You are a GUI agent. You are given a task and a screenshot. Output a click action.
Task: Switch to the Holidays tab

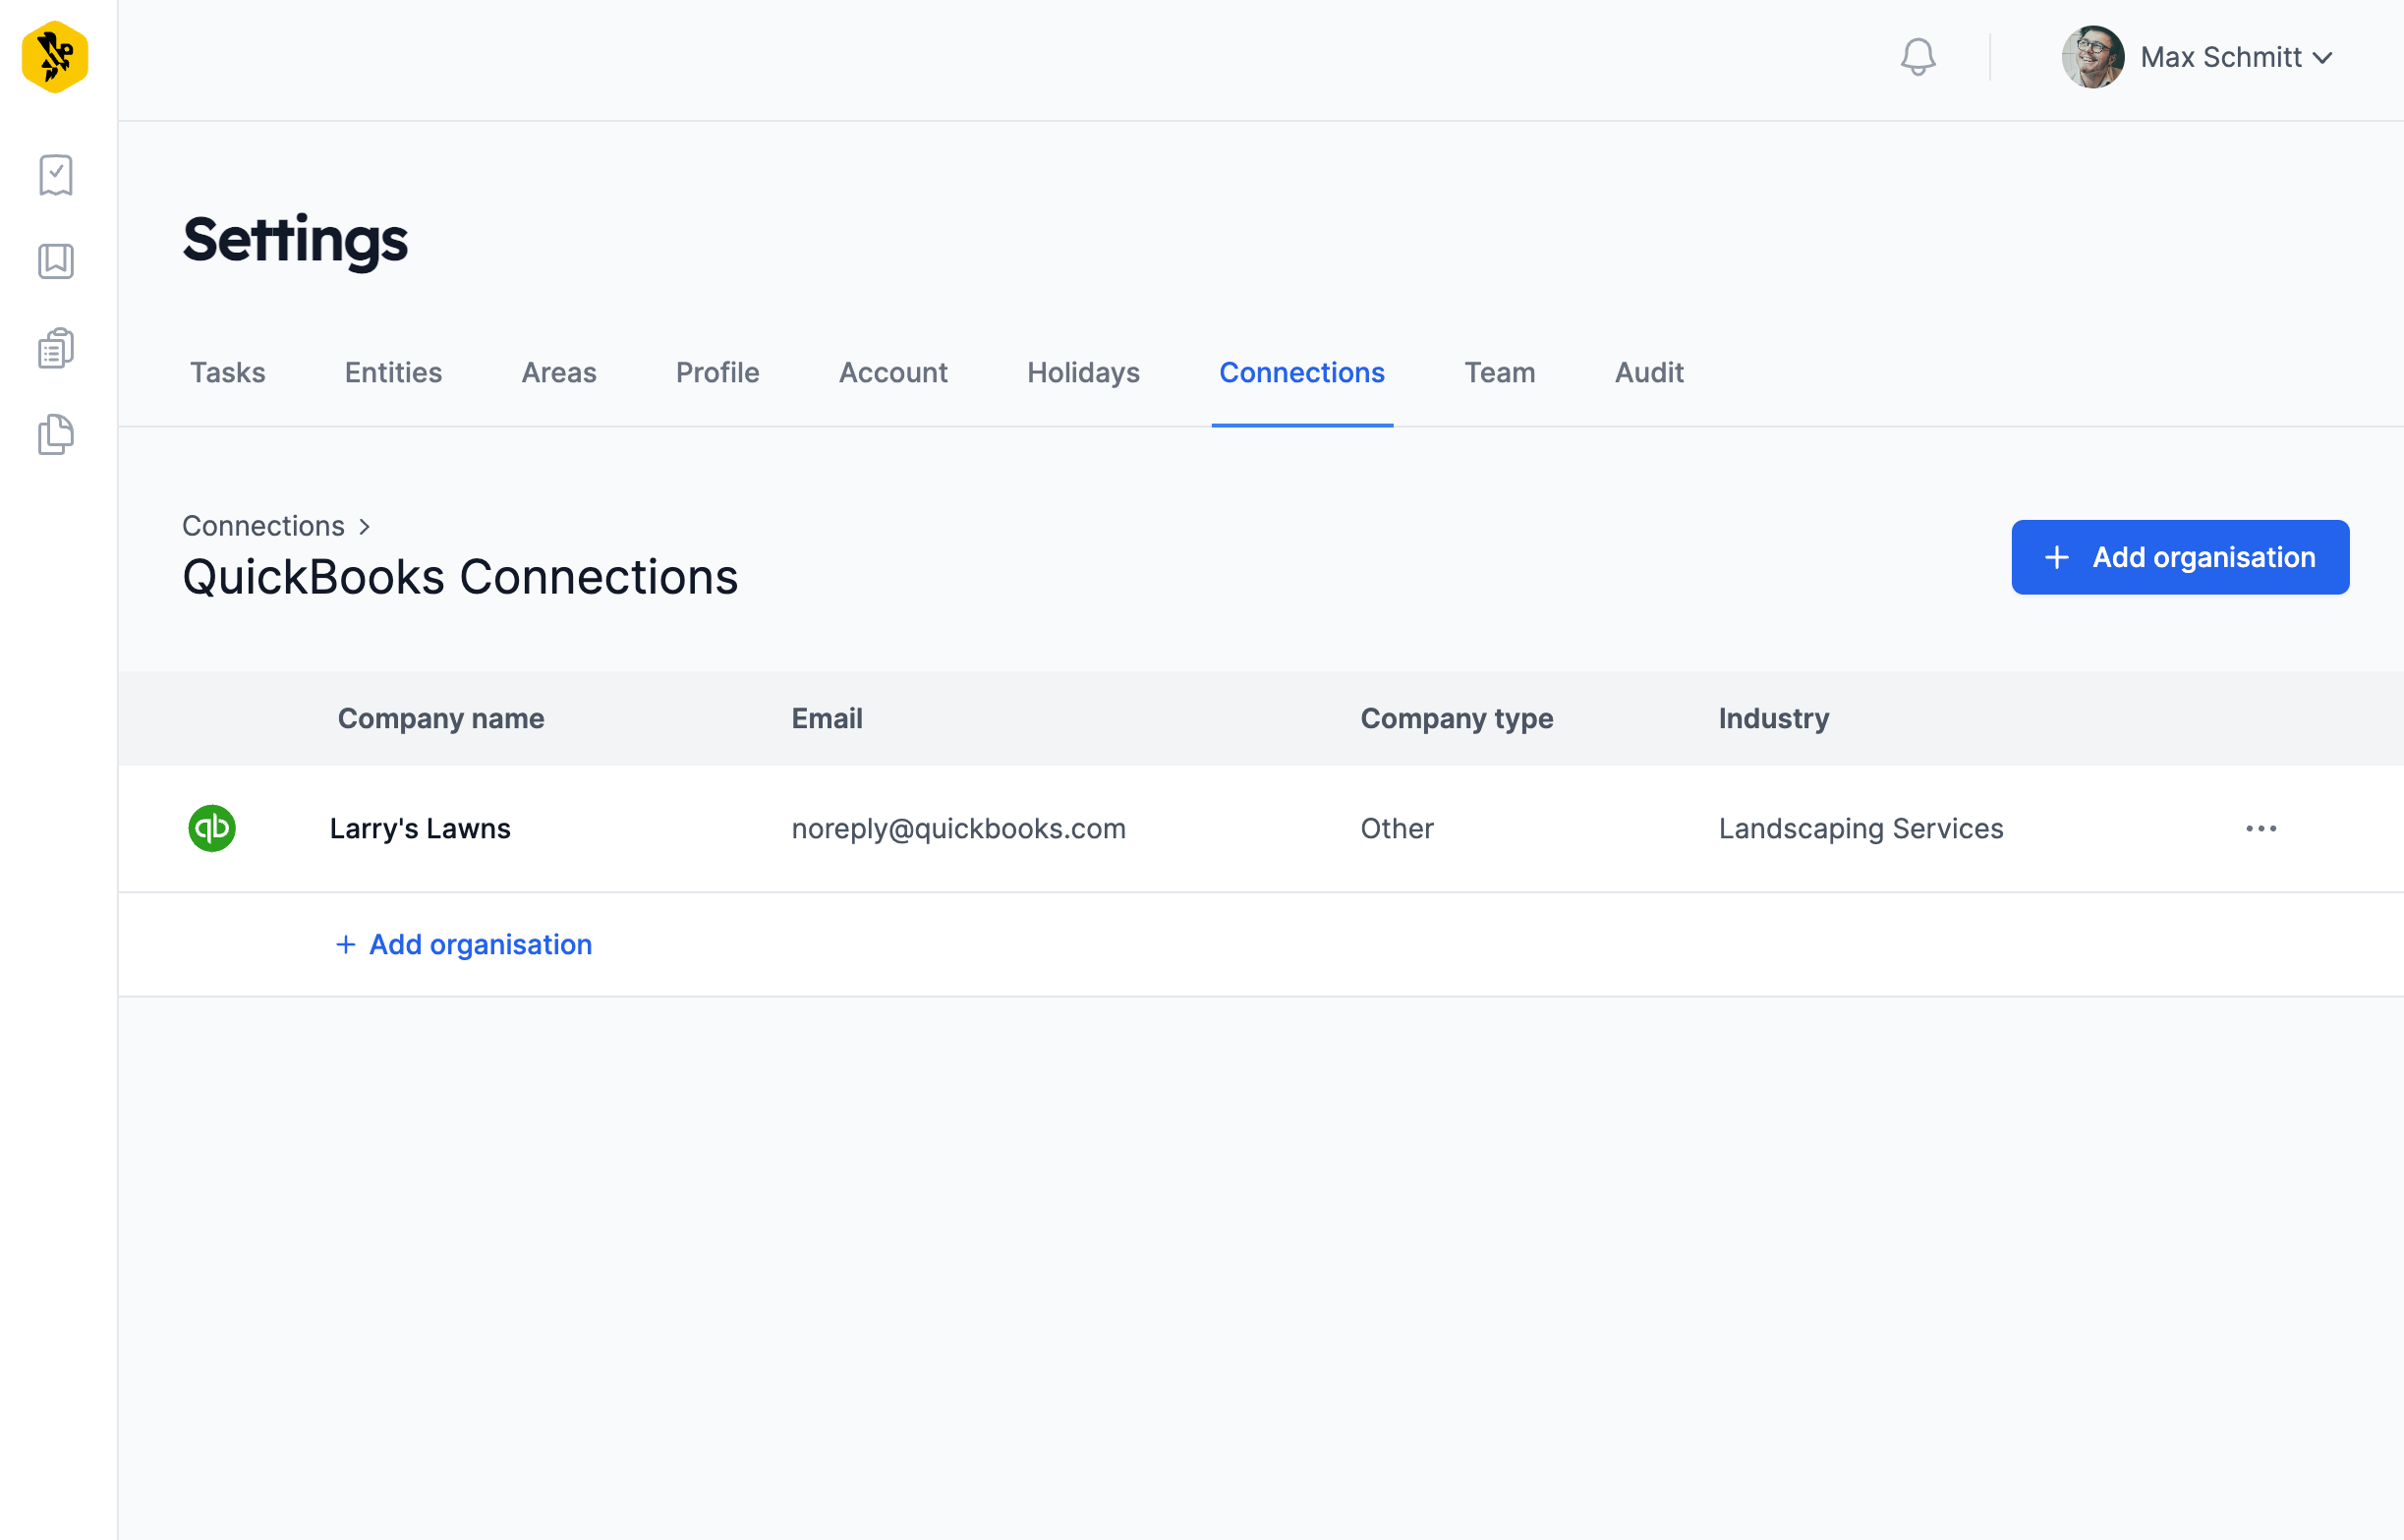tap(1083, 372)
